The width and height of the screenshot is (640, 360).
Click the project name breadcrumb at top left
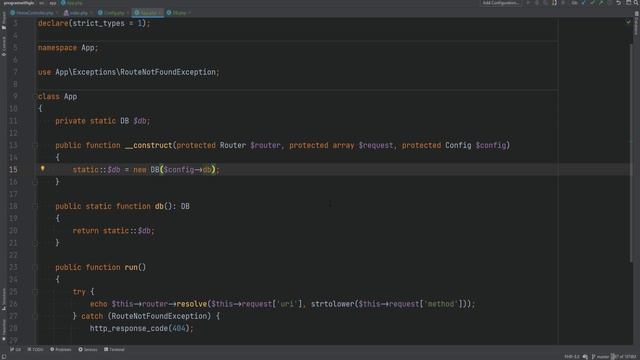click(19, 3)
